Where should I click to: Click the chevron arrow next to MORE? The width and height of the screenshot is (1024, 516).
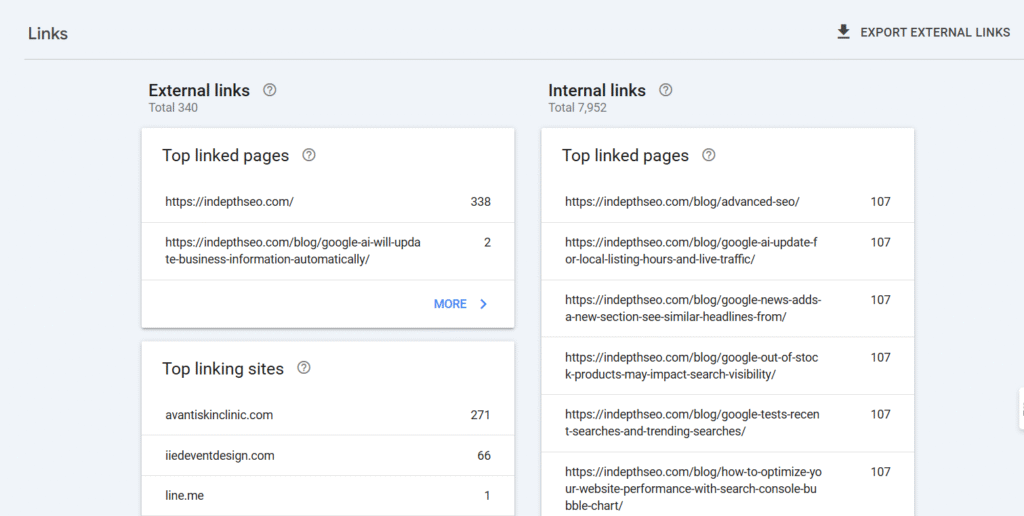click(x=484, y=304)
